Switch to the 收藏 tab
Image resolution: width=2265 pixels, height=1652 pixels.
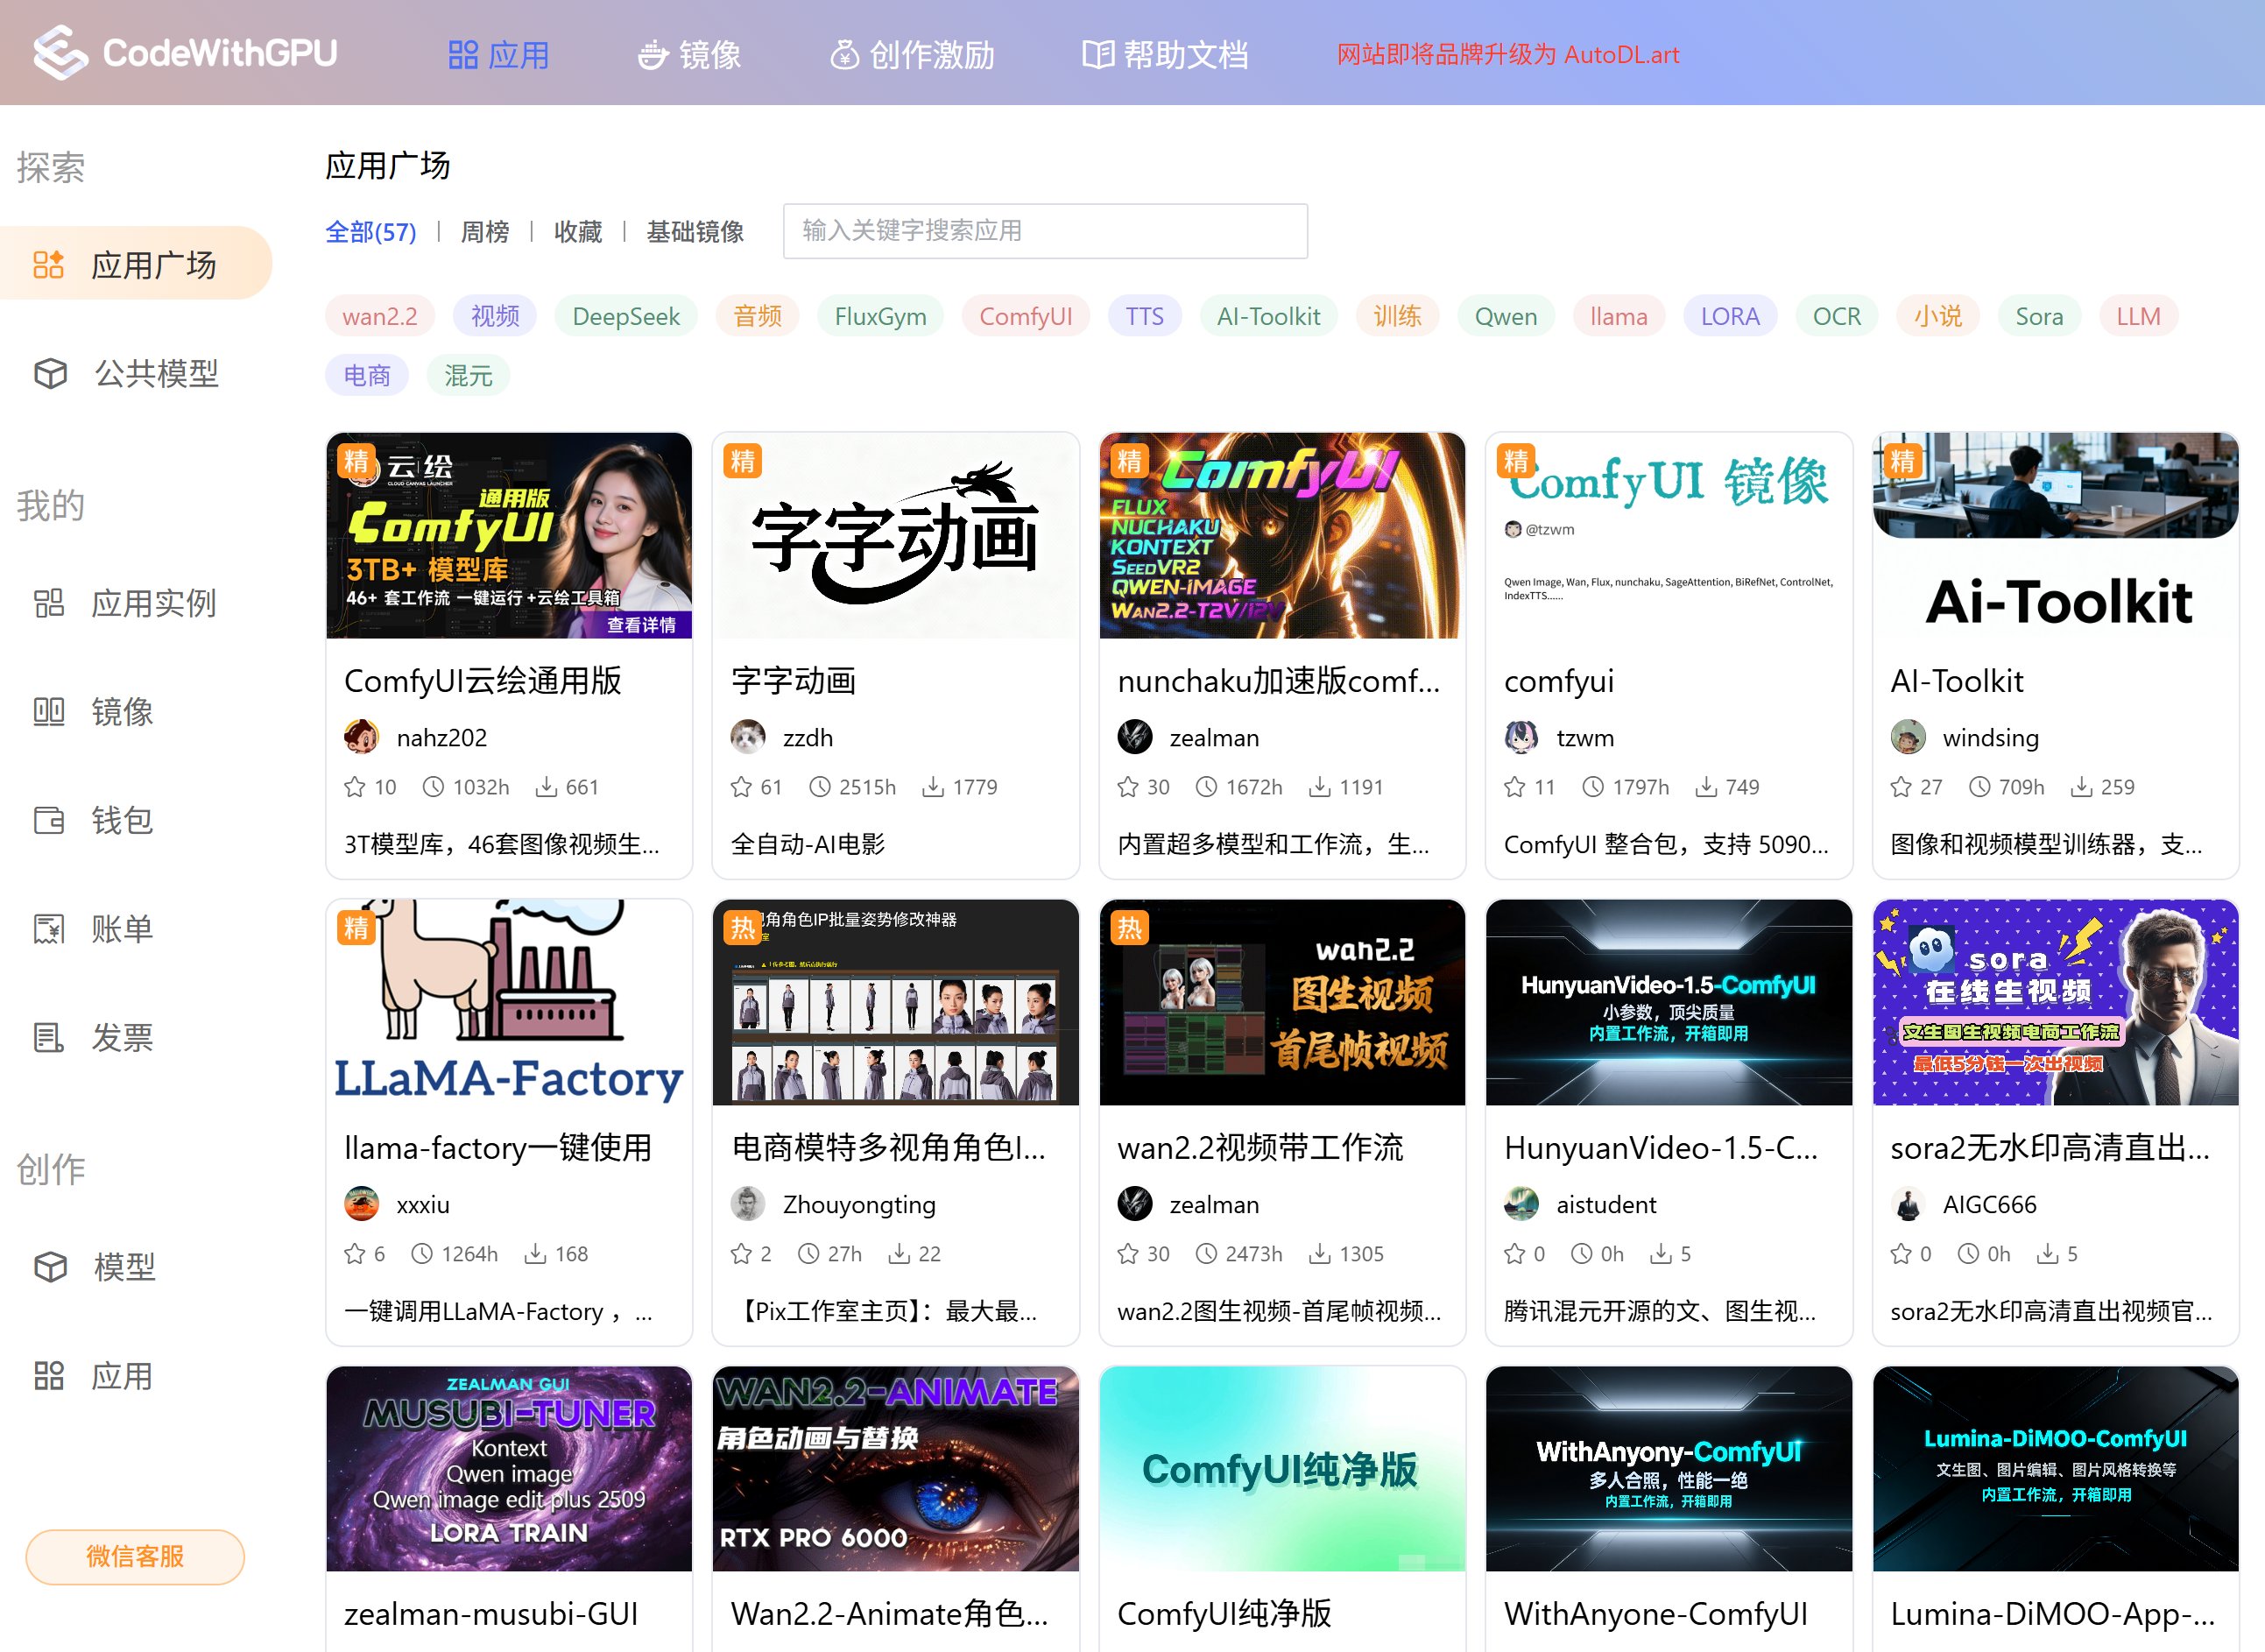(x=578, y=232)
